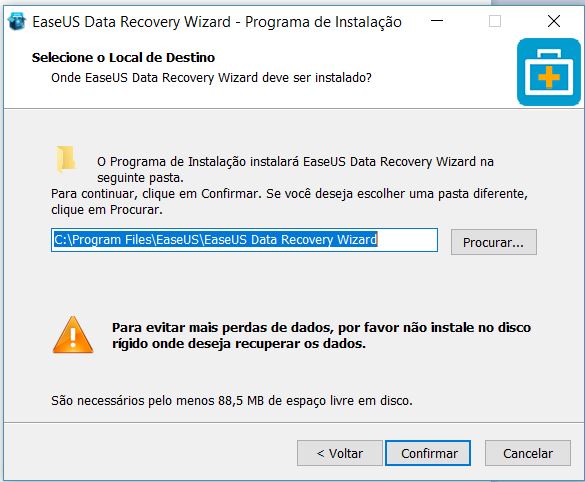Open the Procurar... folder browser
Screen dimensions: 585x482
pos(494,242)
